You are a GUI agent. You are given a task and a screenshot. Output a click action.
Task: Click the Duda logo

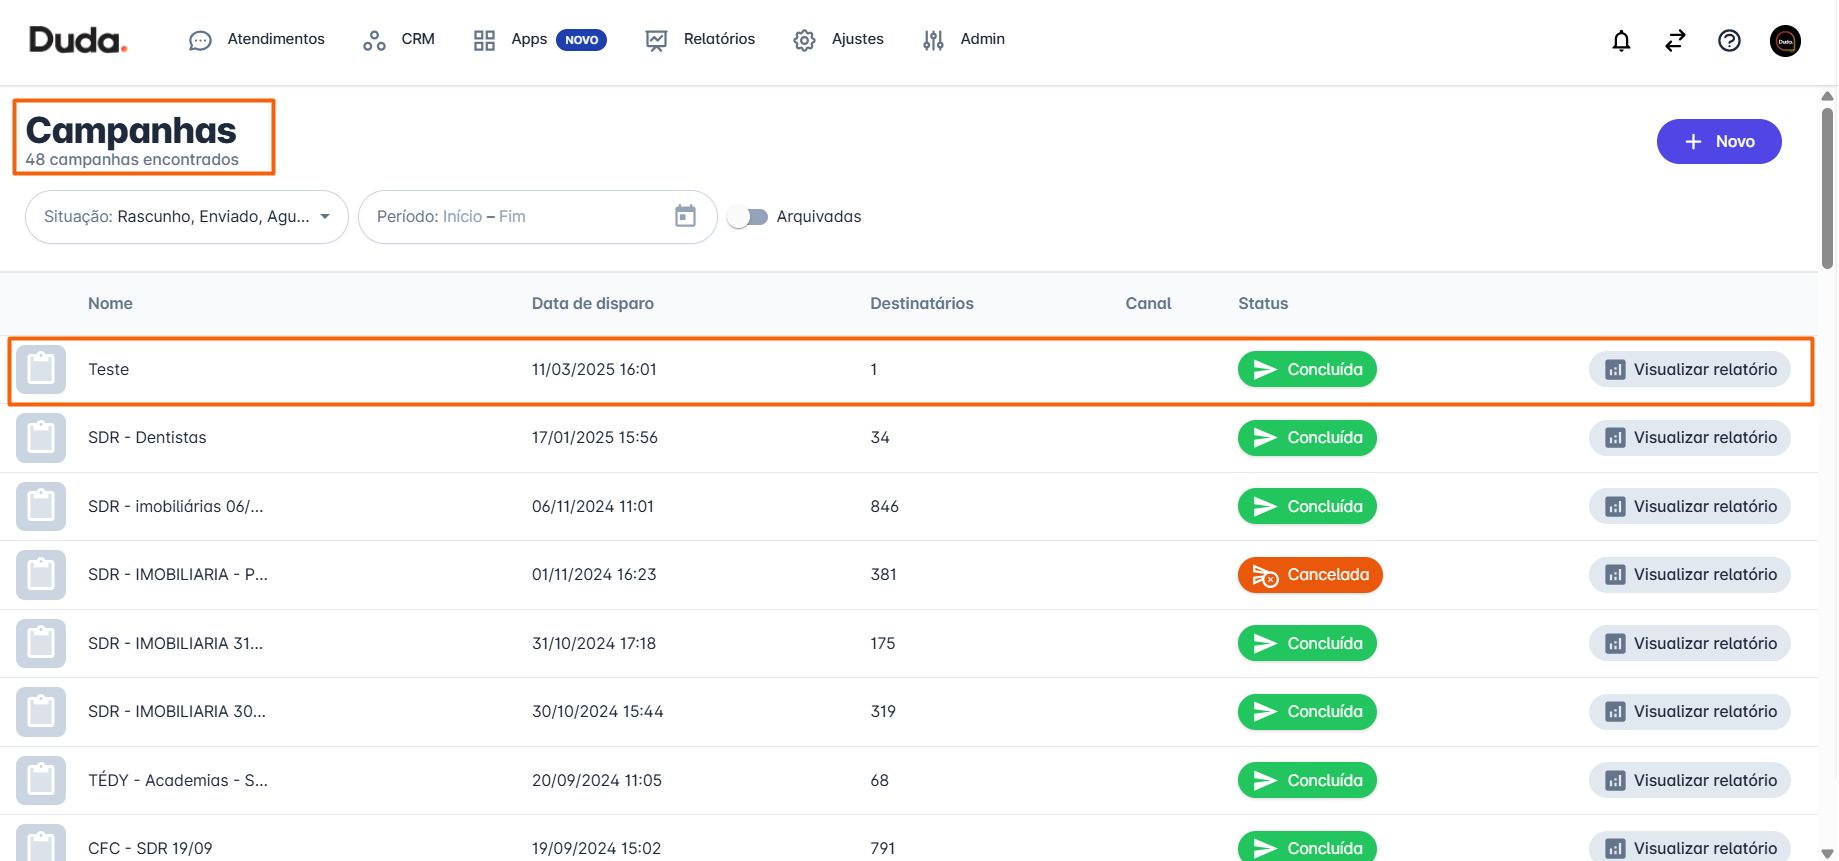78,40
